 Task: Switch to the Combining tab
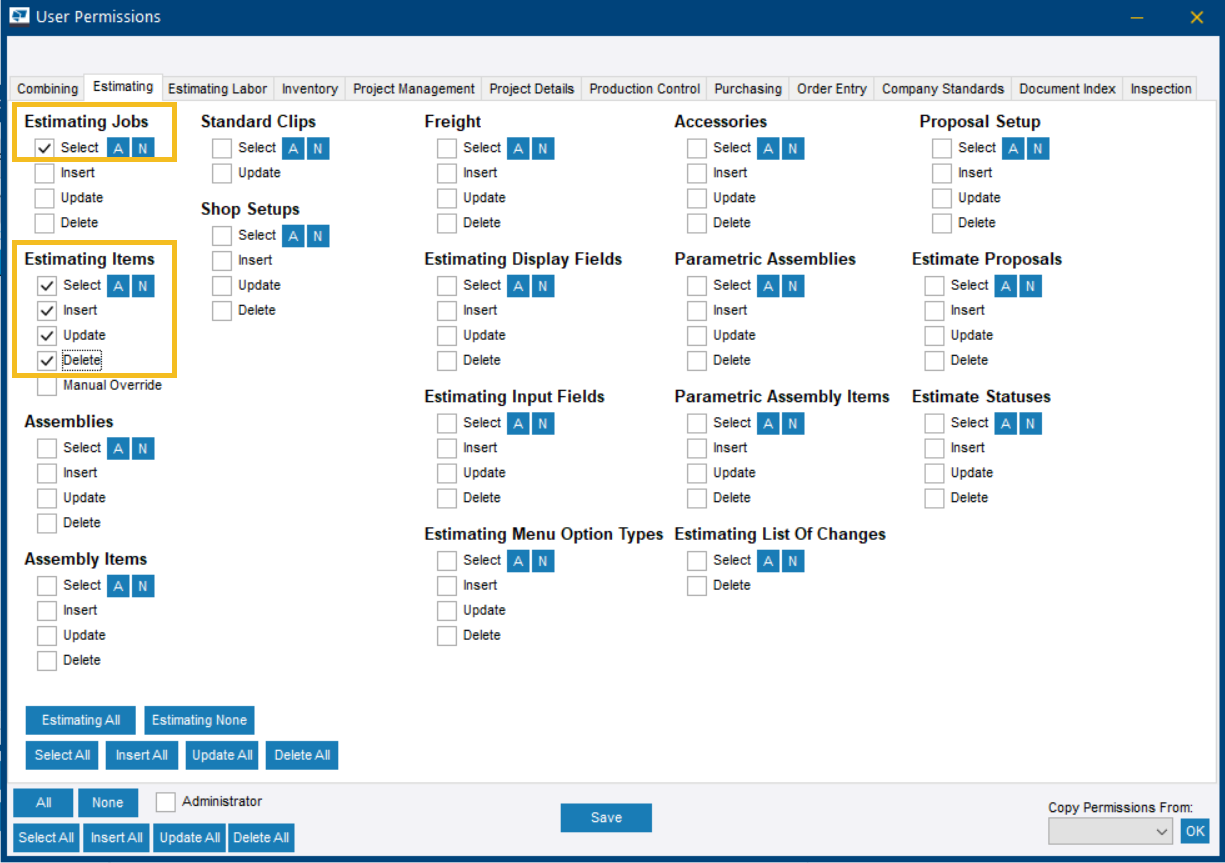point(47,89)
